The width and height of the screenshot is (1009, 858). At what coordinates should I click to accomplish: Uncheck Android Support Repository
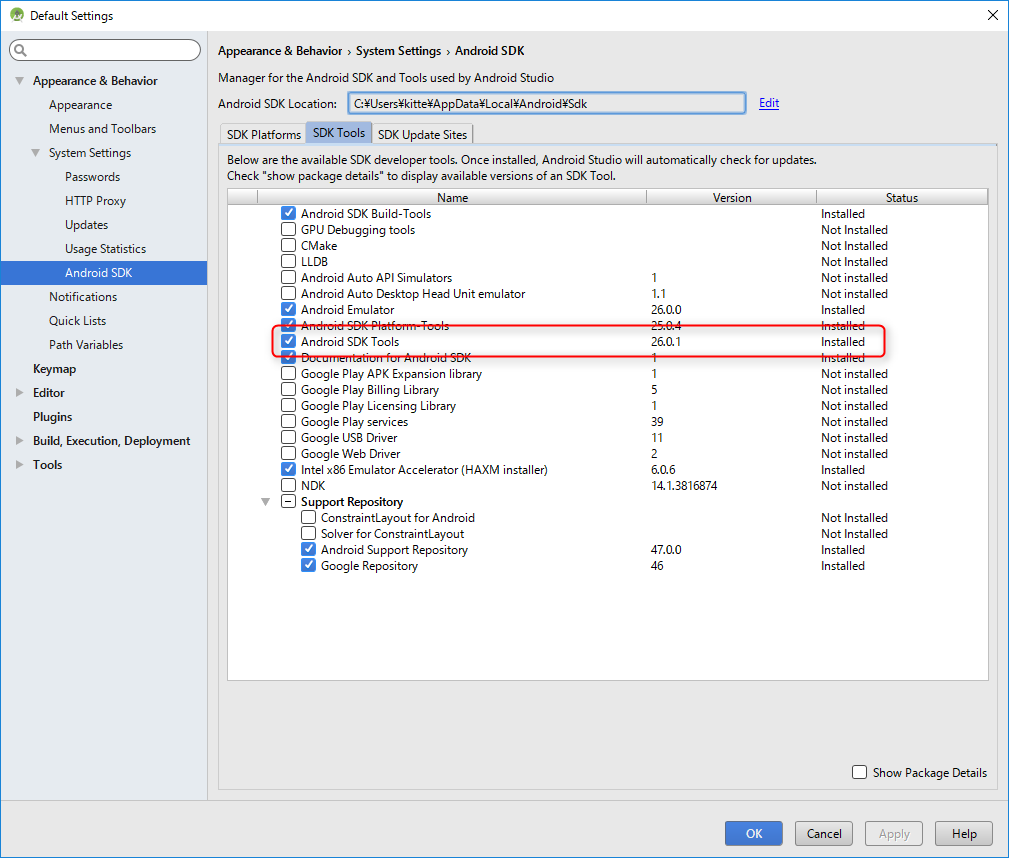[x=308, y=550]
